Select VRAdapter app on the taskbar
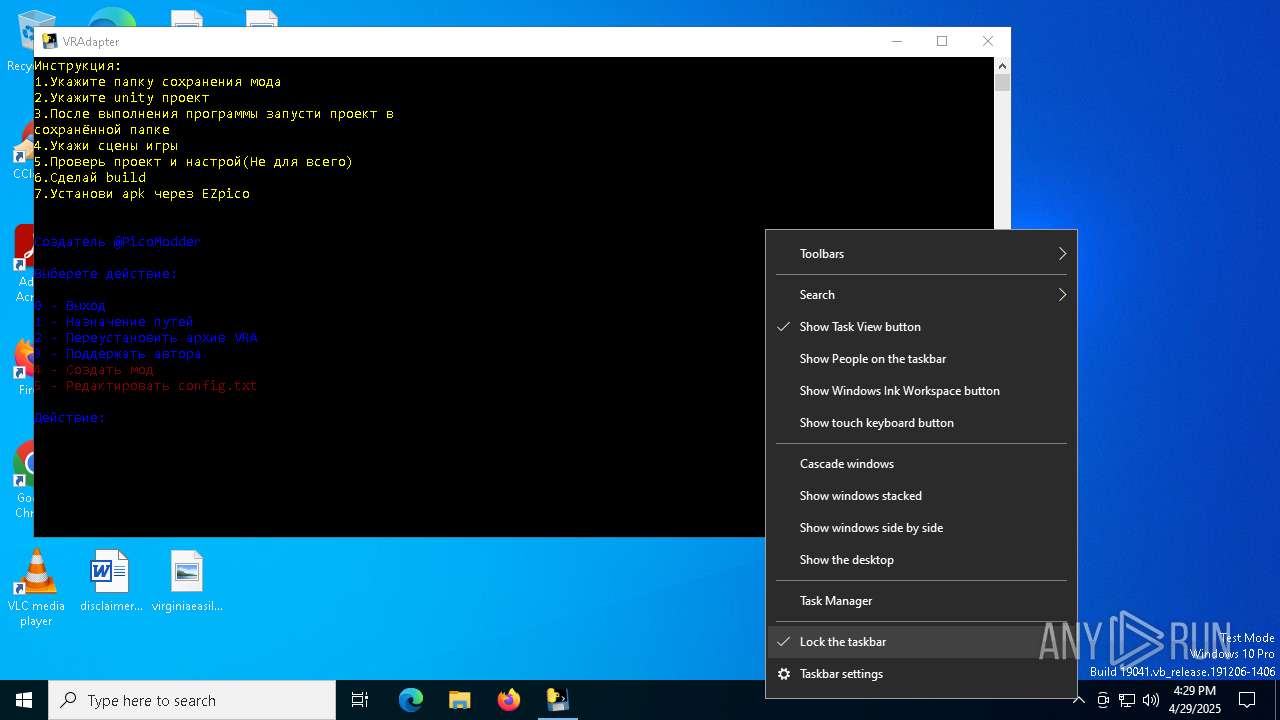 pyautogui.click(x=557, y=700)
